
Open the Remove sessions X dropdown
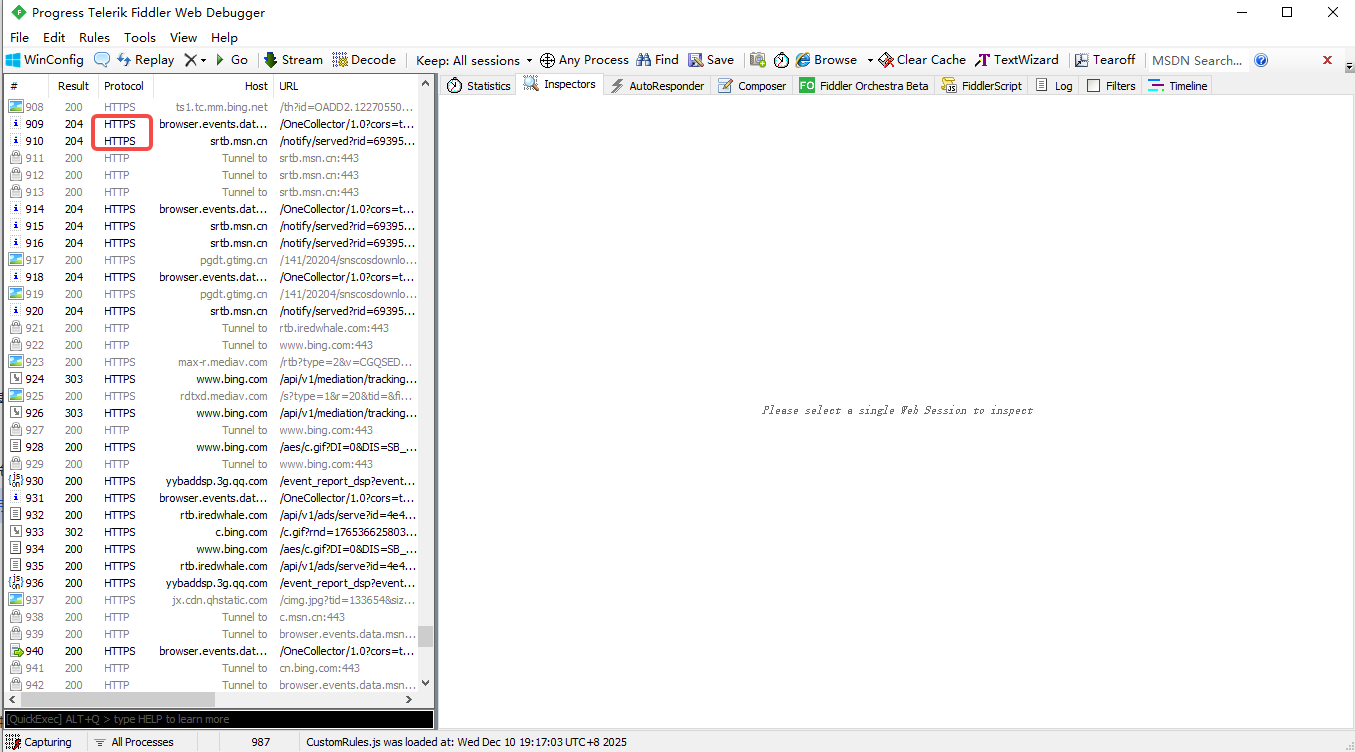[x=195, y=60]
